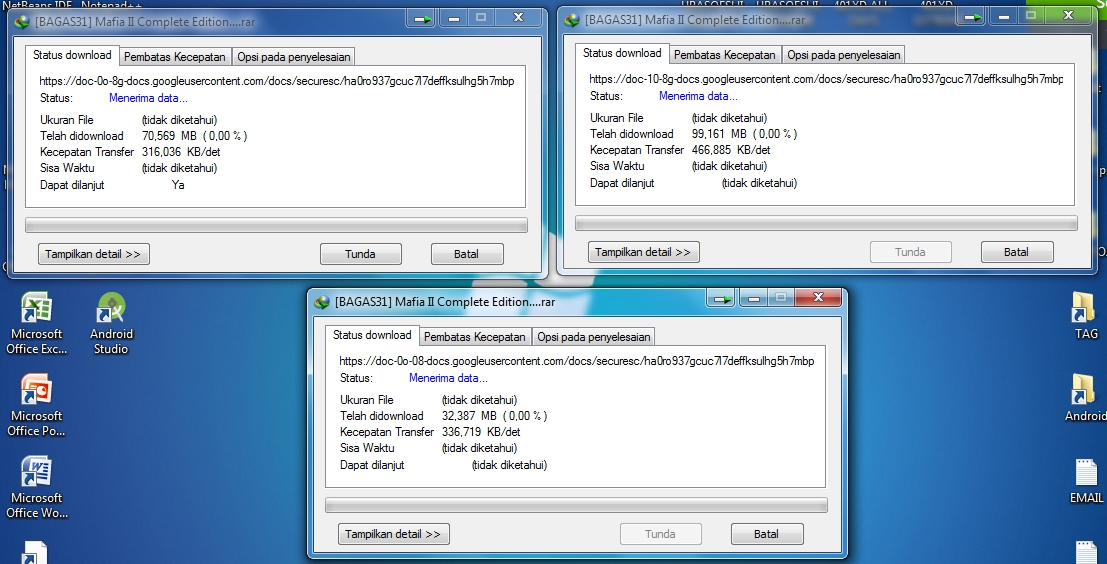Open the Android Studio desktop shortcut

pyautogui.click(x=111, y=324)
